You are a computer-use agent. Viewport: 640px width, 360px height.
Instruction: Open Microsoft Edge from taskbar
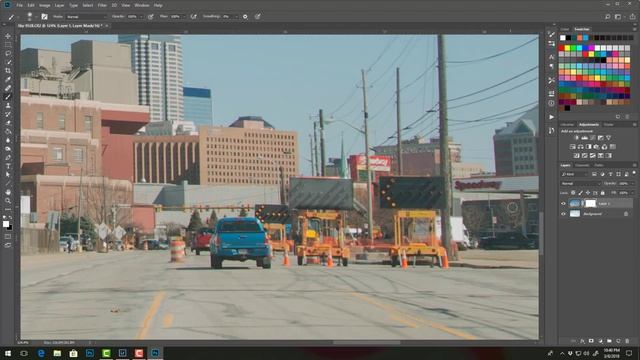click(41, 353)
